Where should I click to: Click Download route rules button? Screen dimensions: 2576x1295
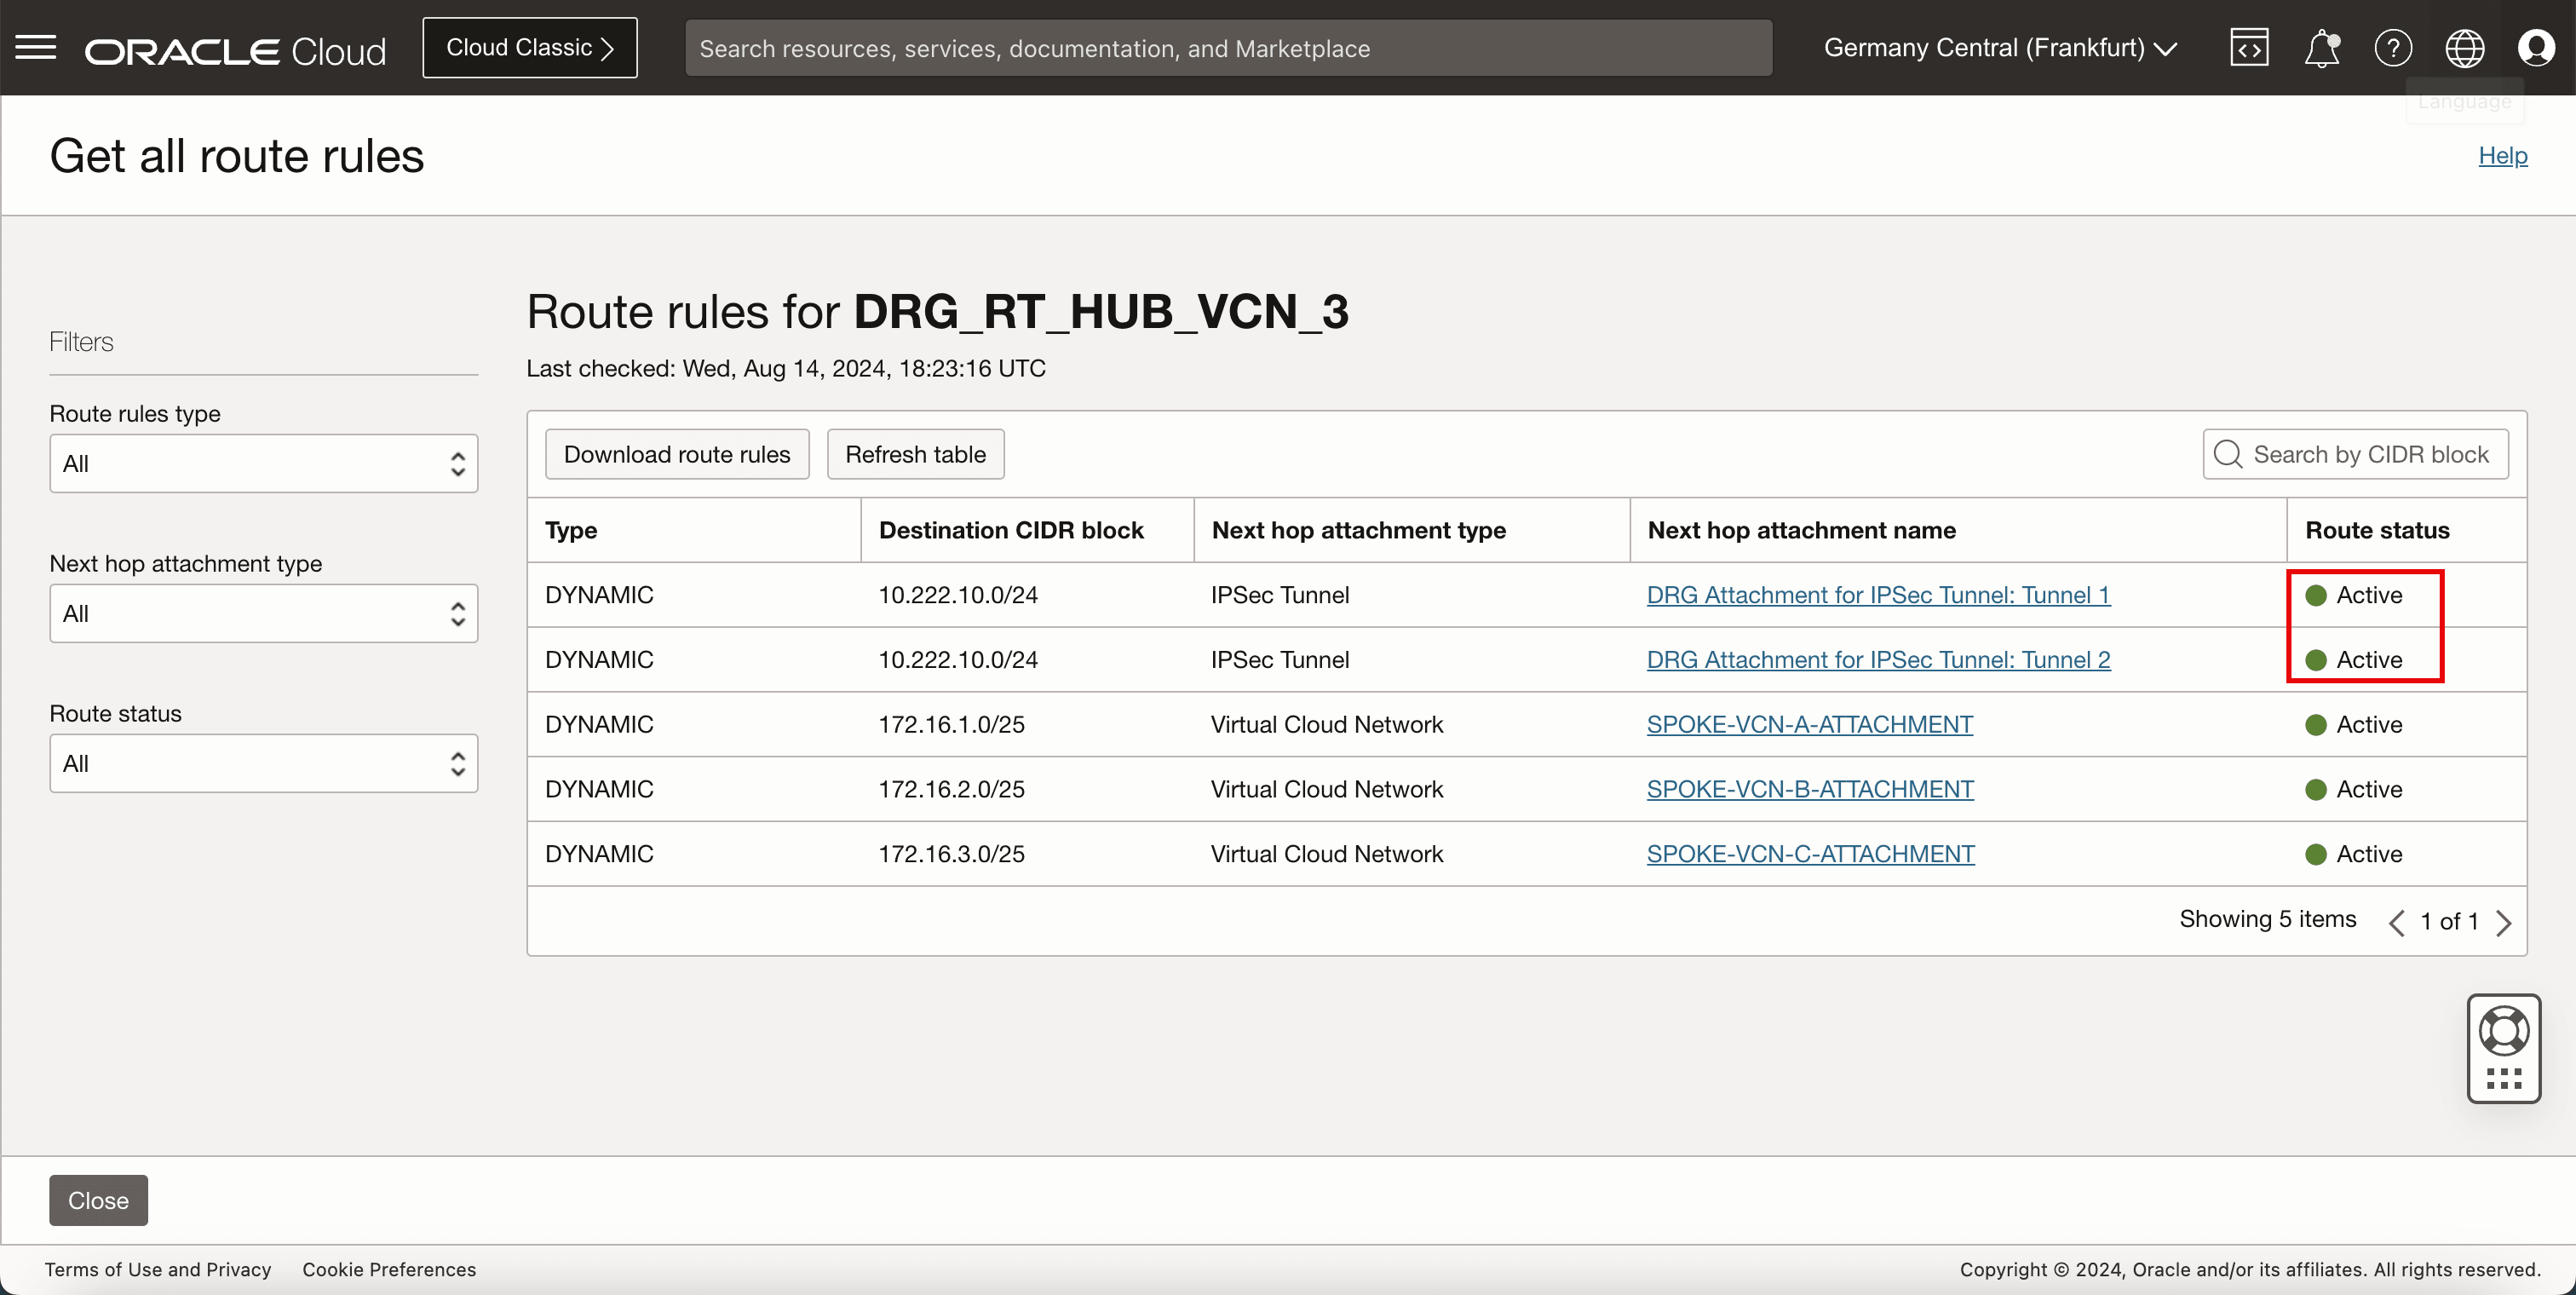pyautogui.click(x=677, y=455)
